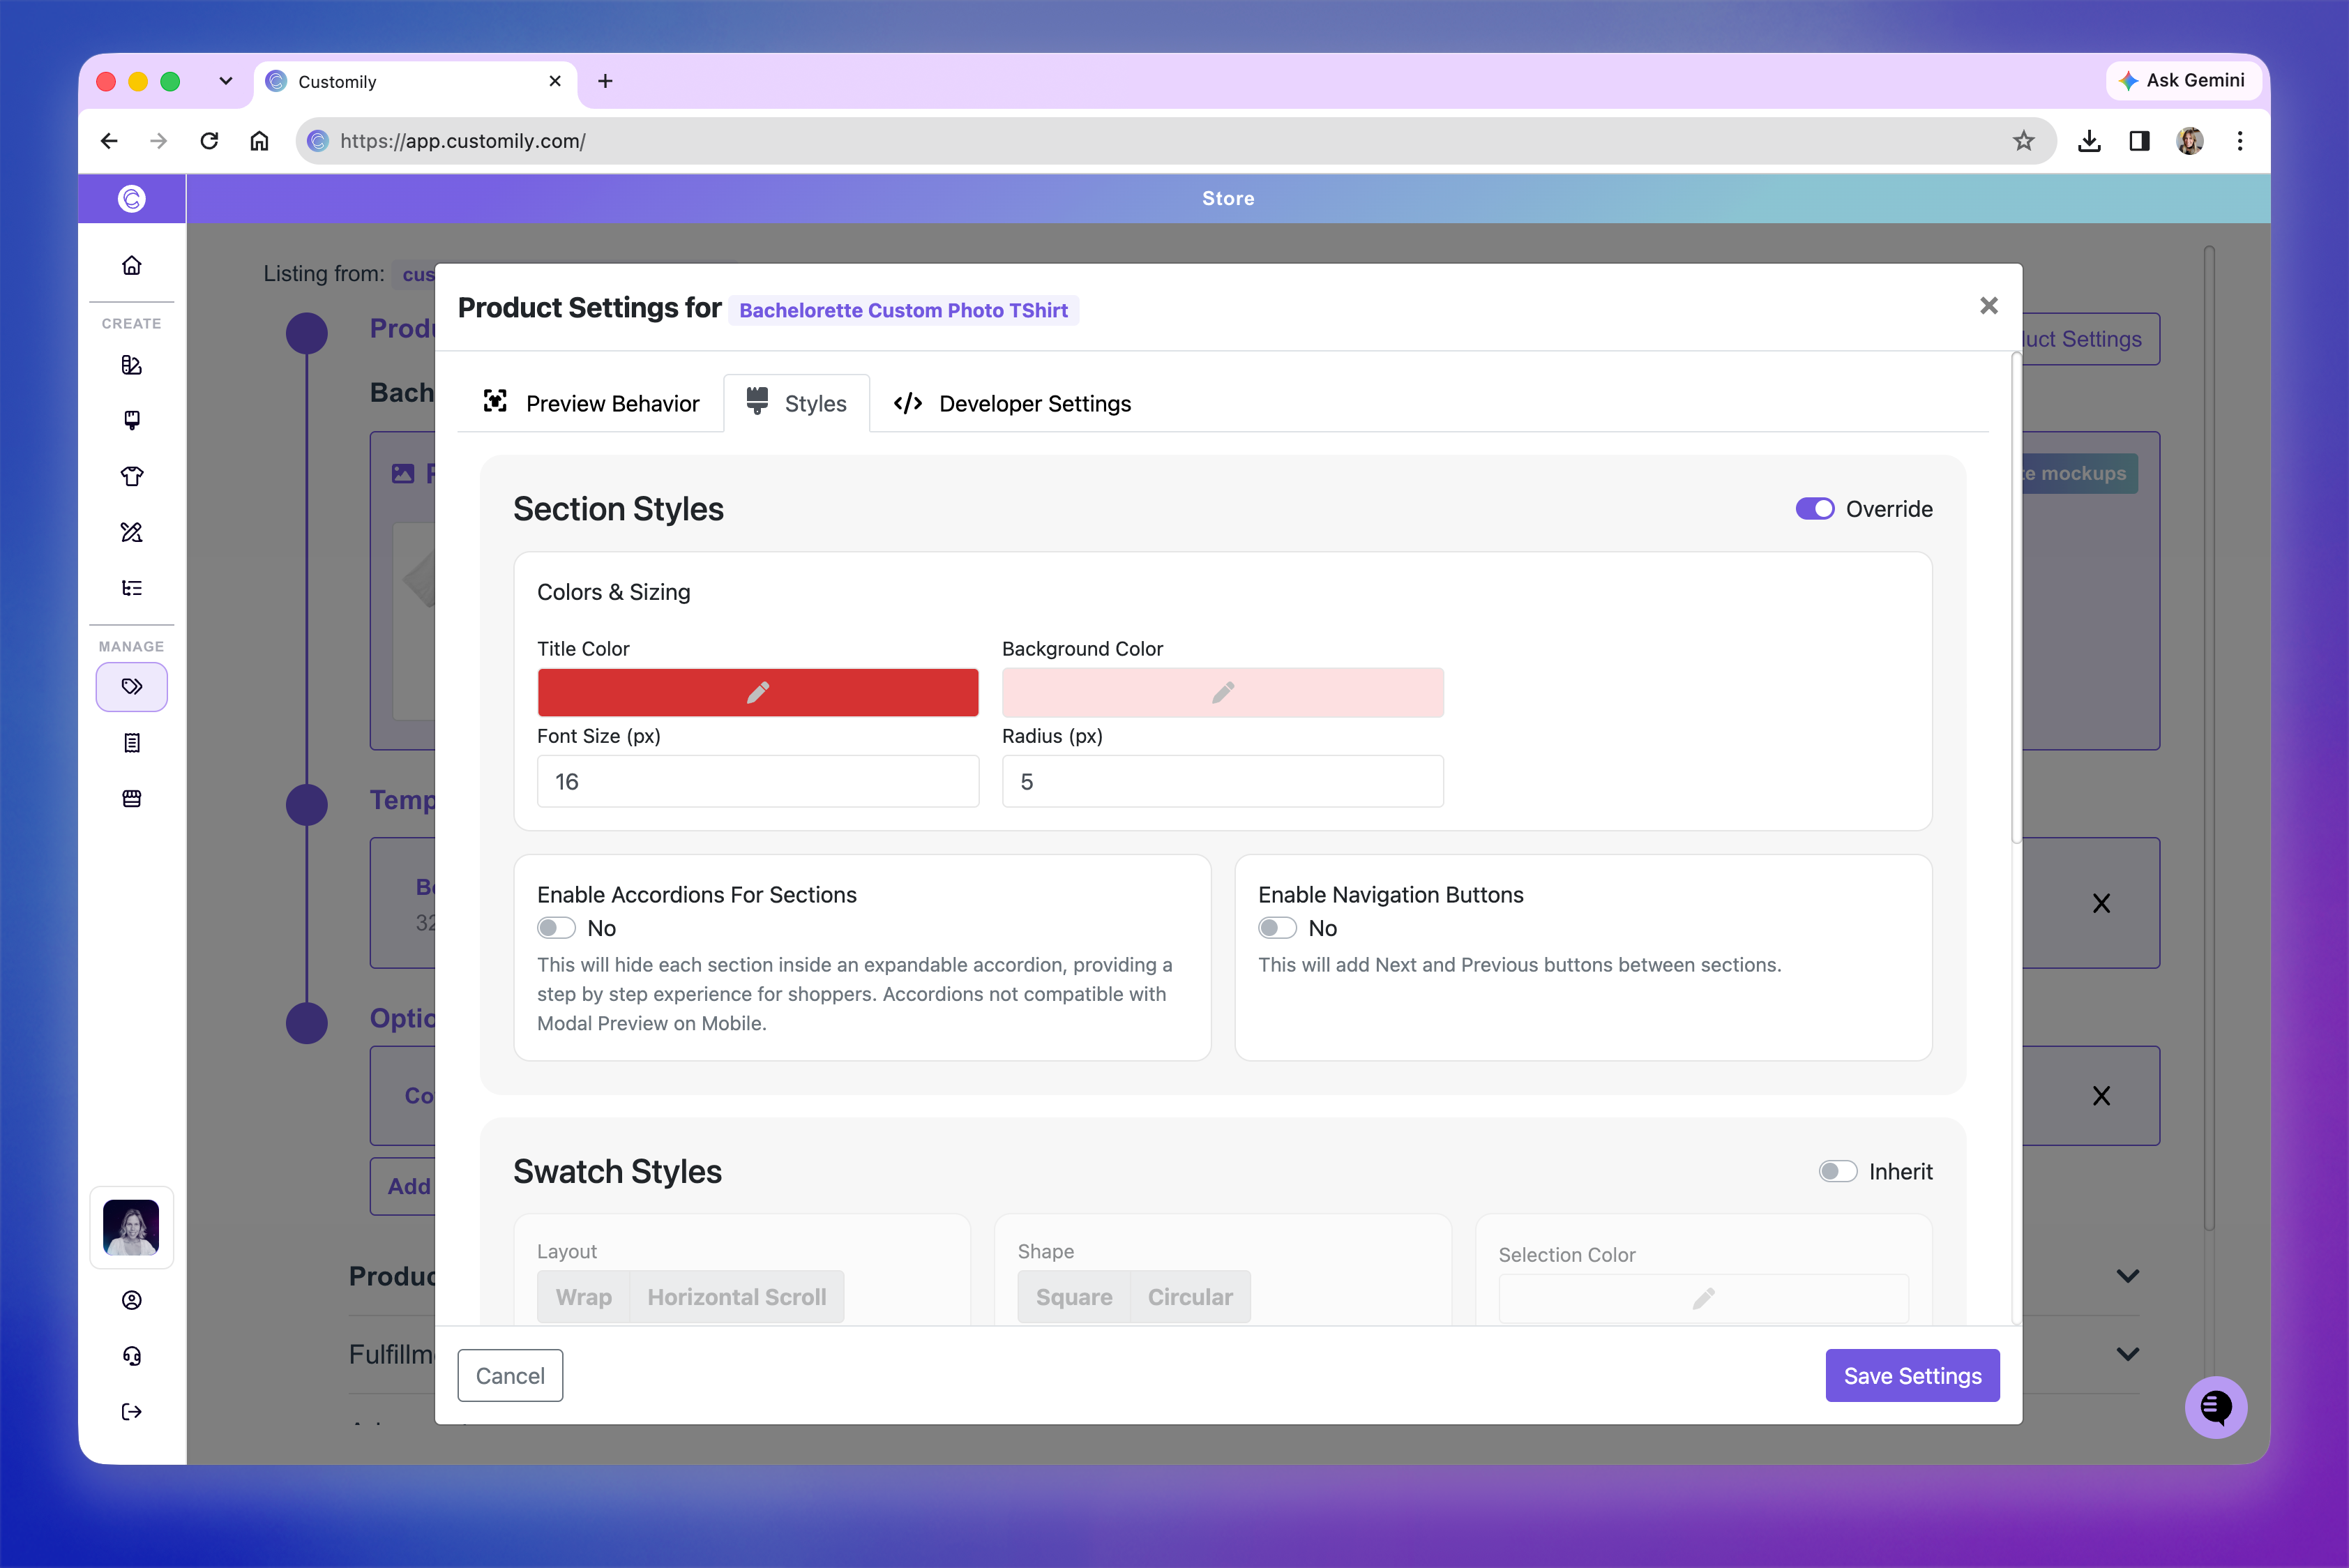This screenshot has height=1568, width=2349.
Task: Expand the Fulfillment section chevron behind dialog
Action: click(2128, 1354)
